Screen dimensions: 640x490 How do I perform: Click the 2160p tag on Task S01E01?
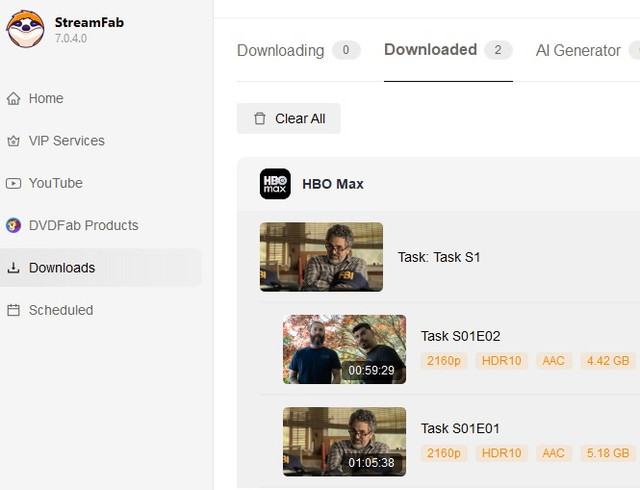pos(444,453)
